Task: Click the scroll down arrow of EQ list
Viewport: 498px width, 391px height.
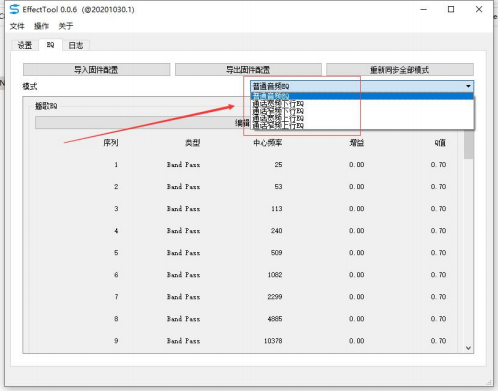Action: [x=468, y=348]
